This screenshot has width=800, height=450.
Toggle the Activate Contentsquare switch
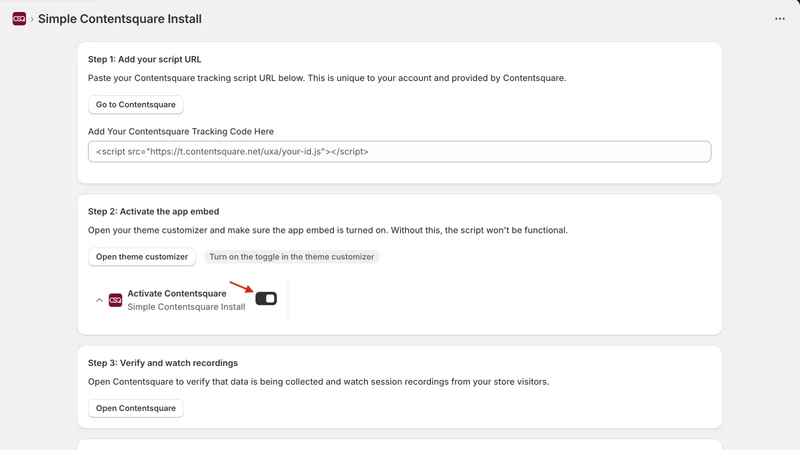(266, 298)
